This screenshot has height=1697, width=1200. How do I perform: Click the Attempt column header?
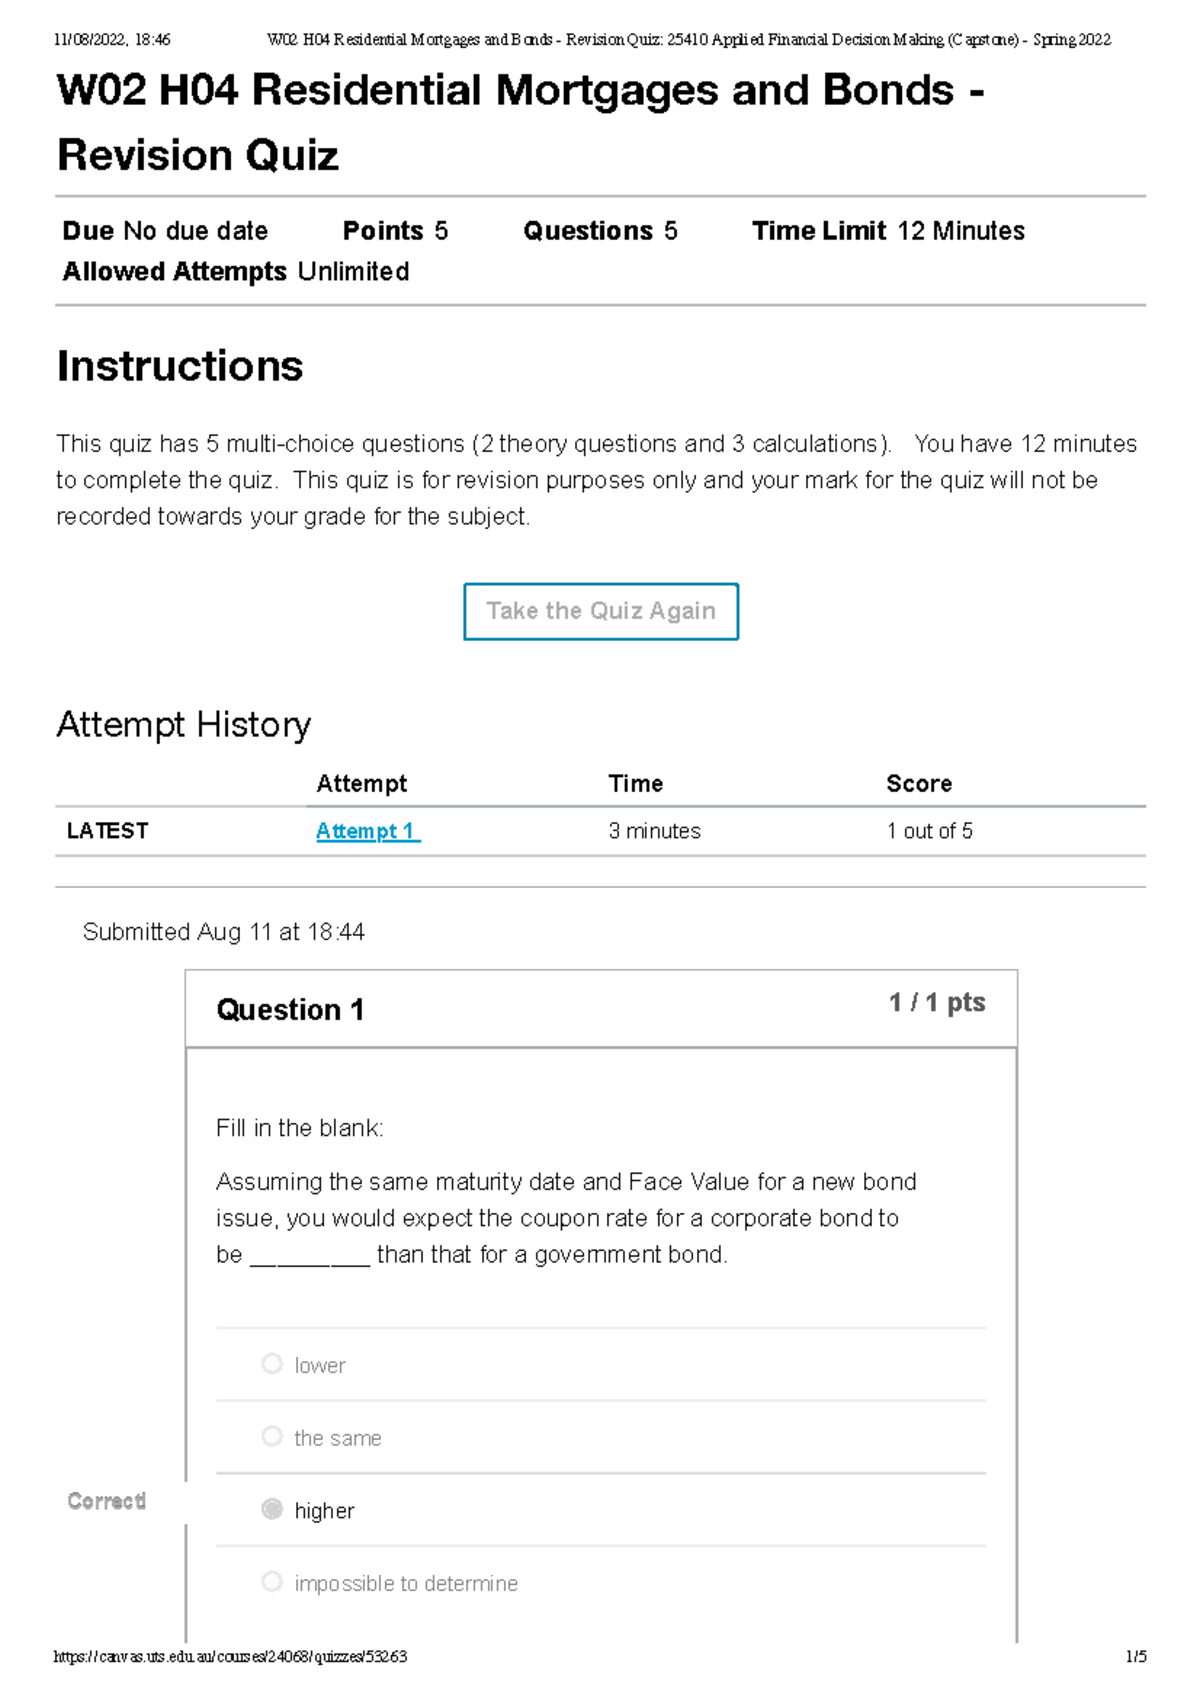[x=361, y=783]
